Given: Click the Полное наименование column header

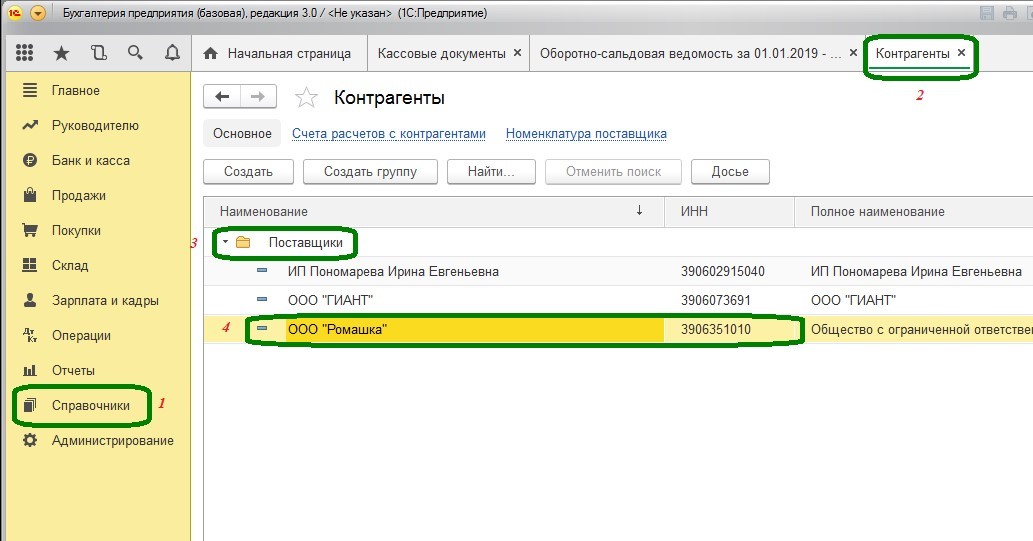Looking at the screenshot, I should 914,212.
